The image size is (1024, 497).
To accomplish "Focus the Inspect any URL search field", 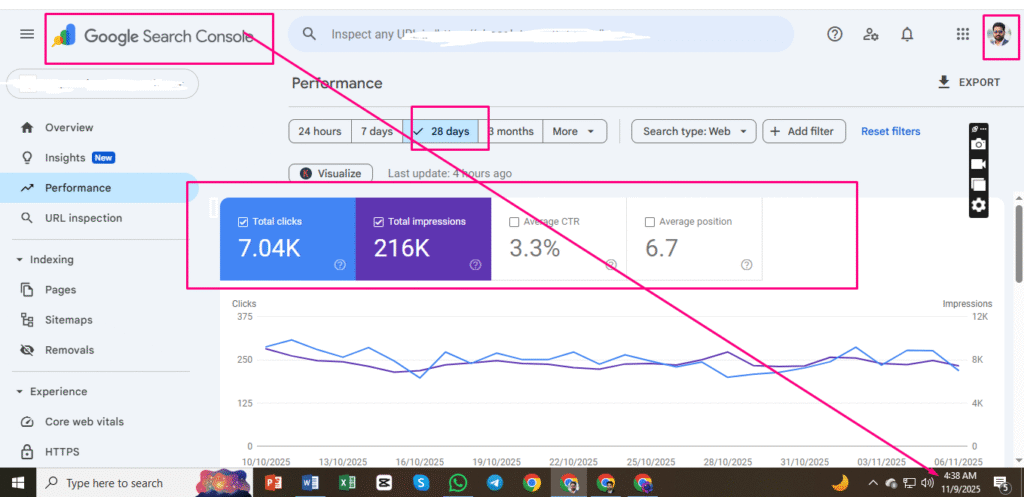I will pyautogui.click(x=541, y=34).
